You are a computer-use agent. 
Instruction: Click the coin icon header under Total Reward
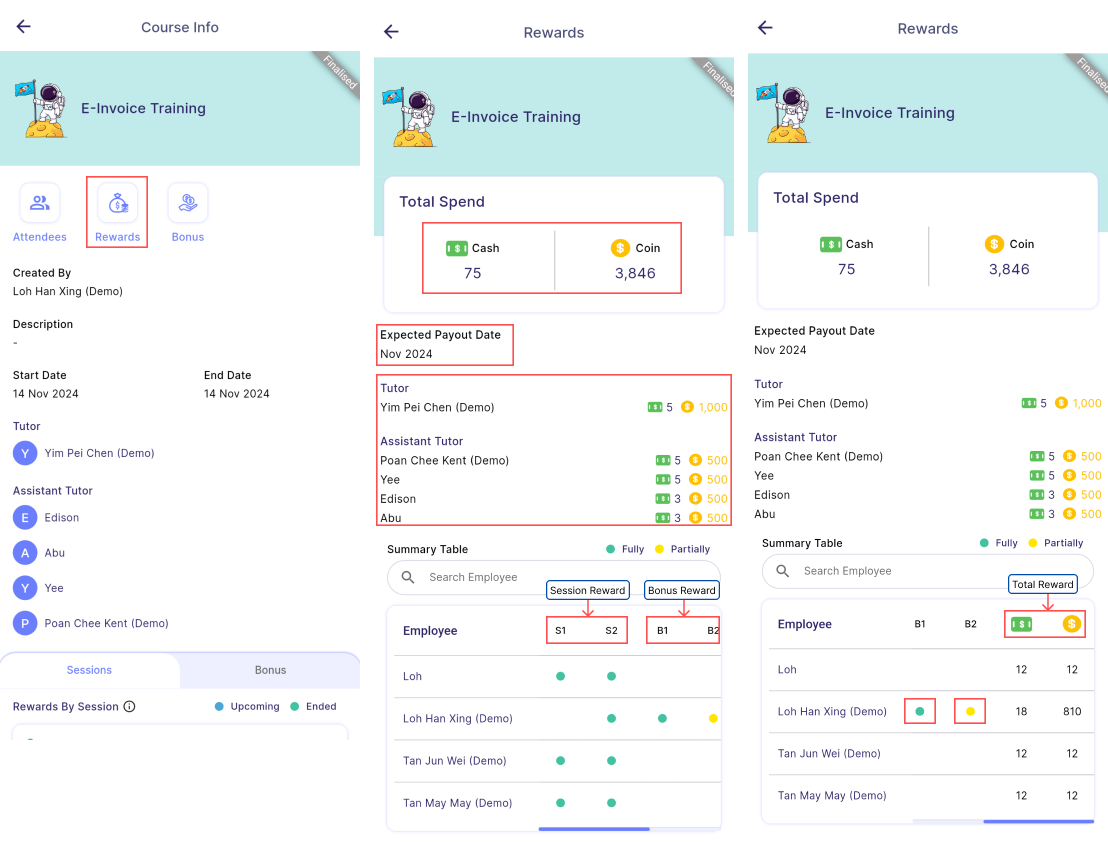(x=1072, y=624)
